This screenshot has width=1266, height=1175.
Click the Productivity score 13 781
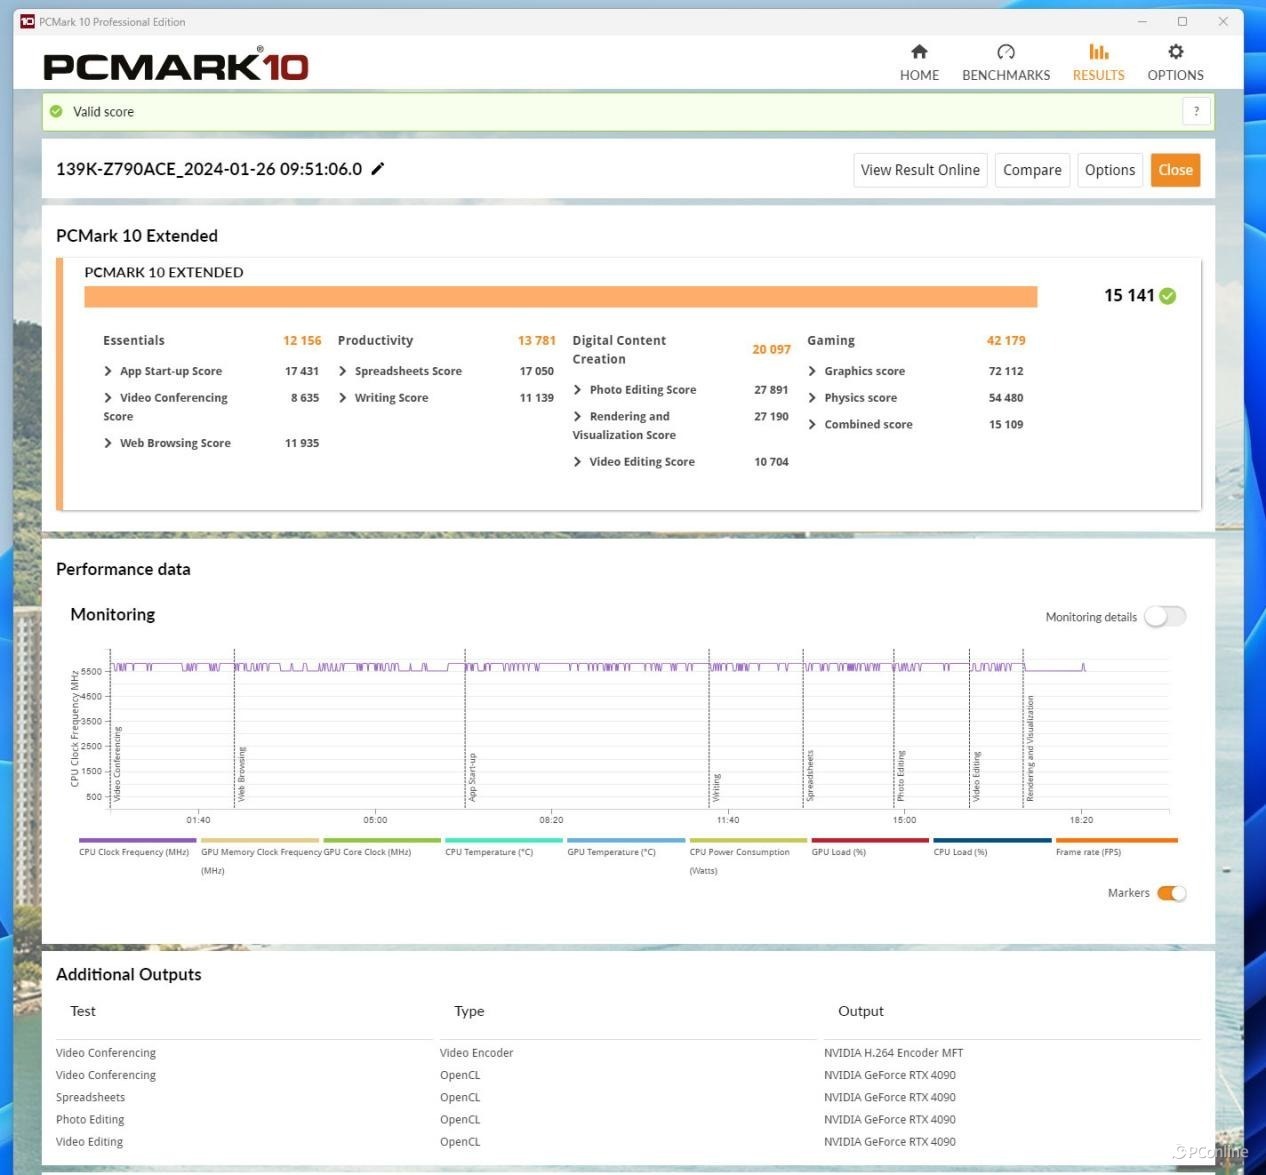pos(537,341)
